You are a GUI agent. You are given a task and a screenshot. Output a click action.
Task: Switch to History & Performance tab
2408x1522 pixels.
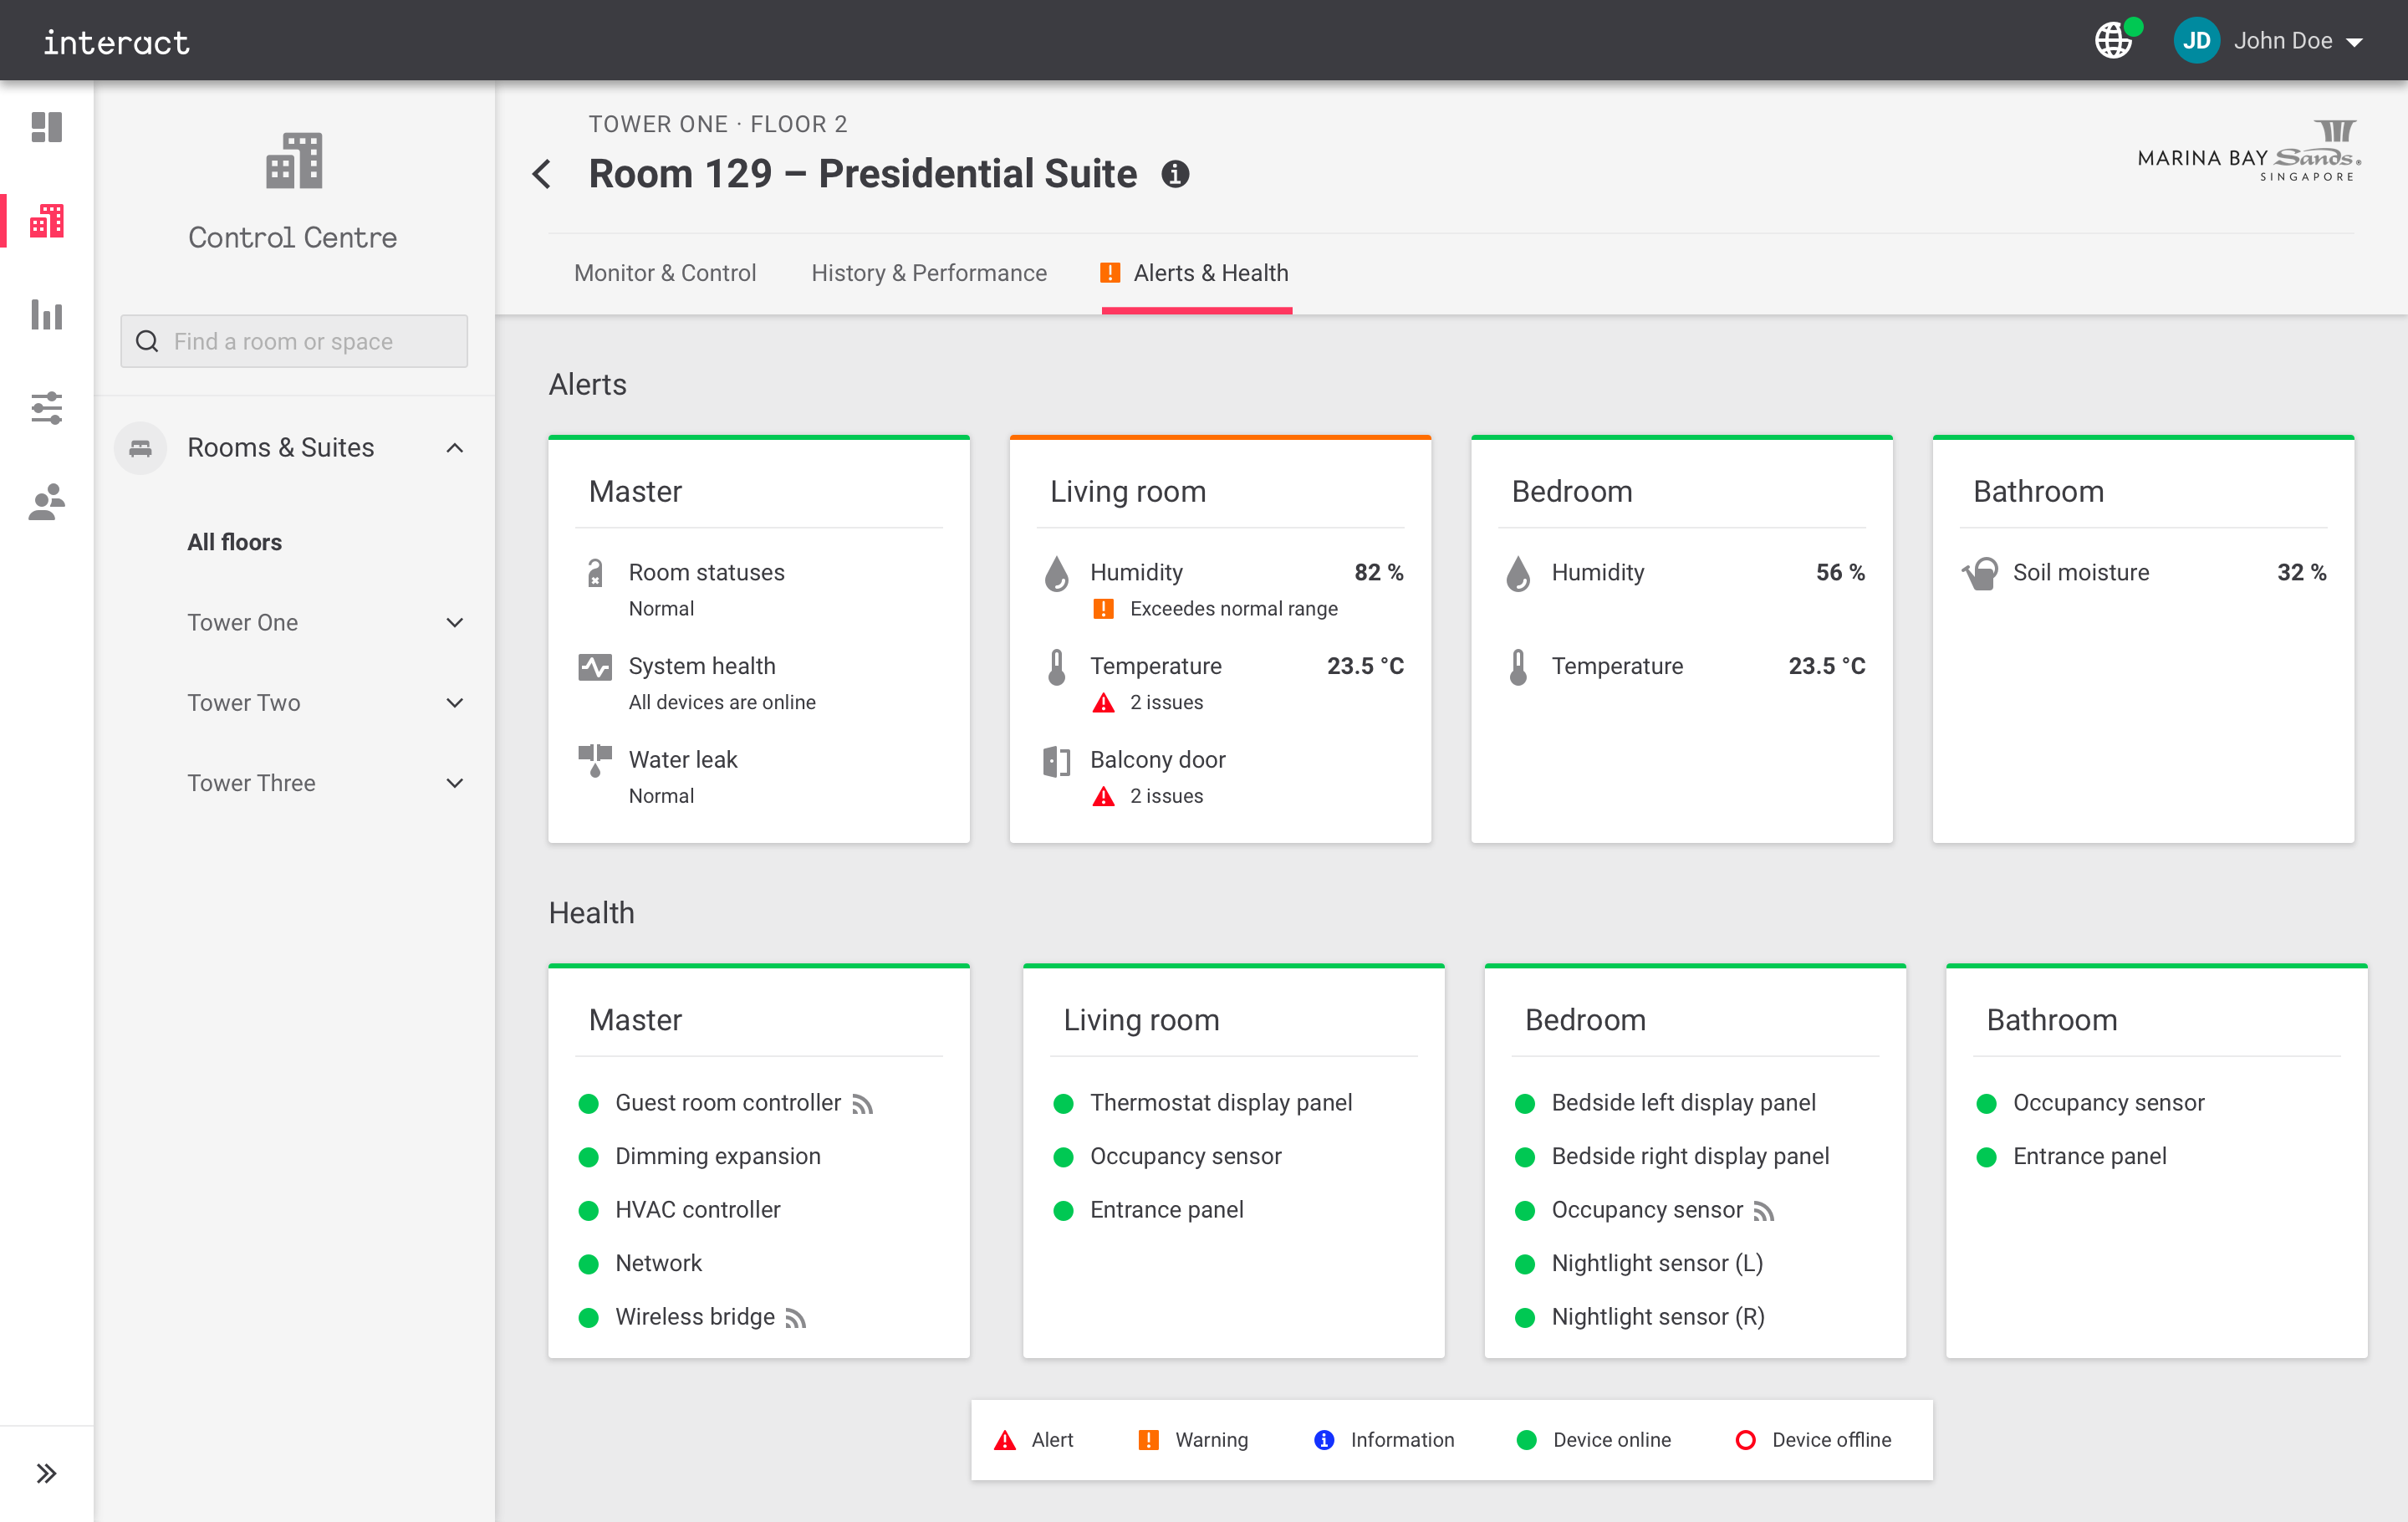(x=929, y=273)
